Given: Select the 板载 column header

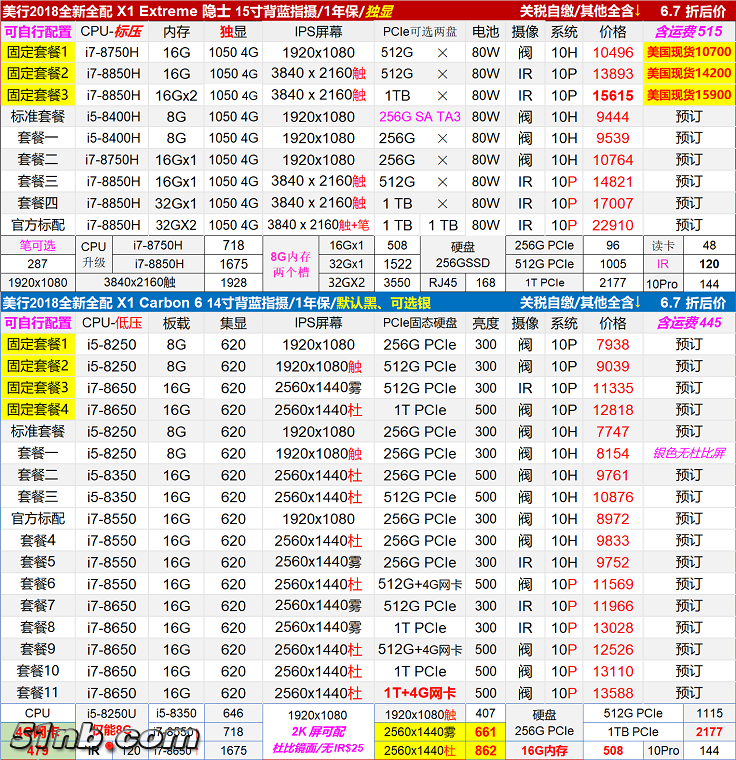Looking at the screenshot, I should click(176, 323).
